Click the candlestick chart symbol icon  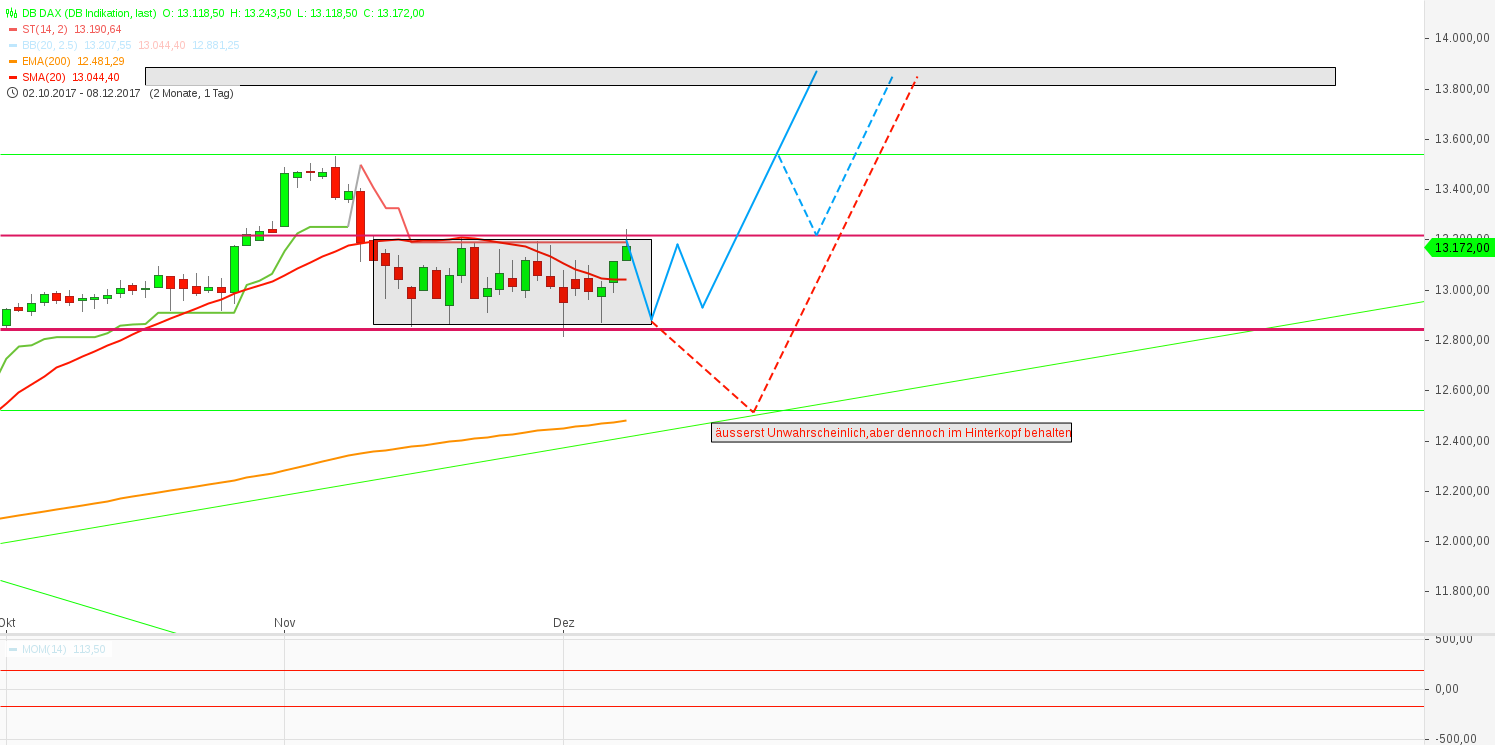click(11, 13)
